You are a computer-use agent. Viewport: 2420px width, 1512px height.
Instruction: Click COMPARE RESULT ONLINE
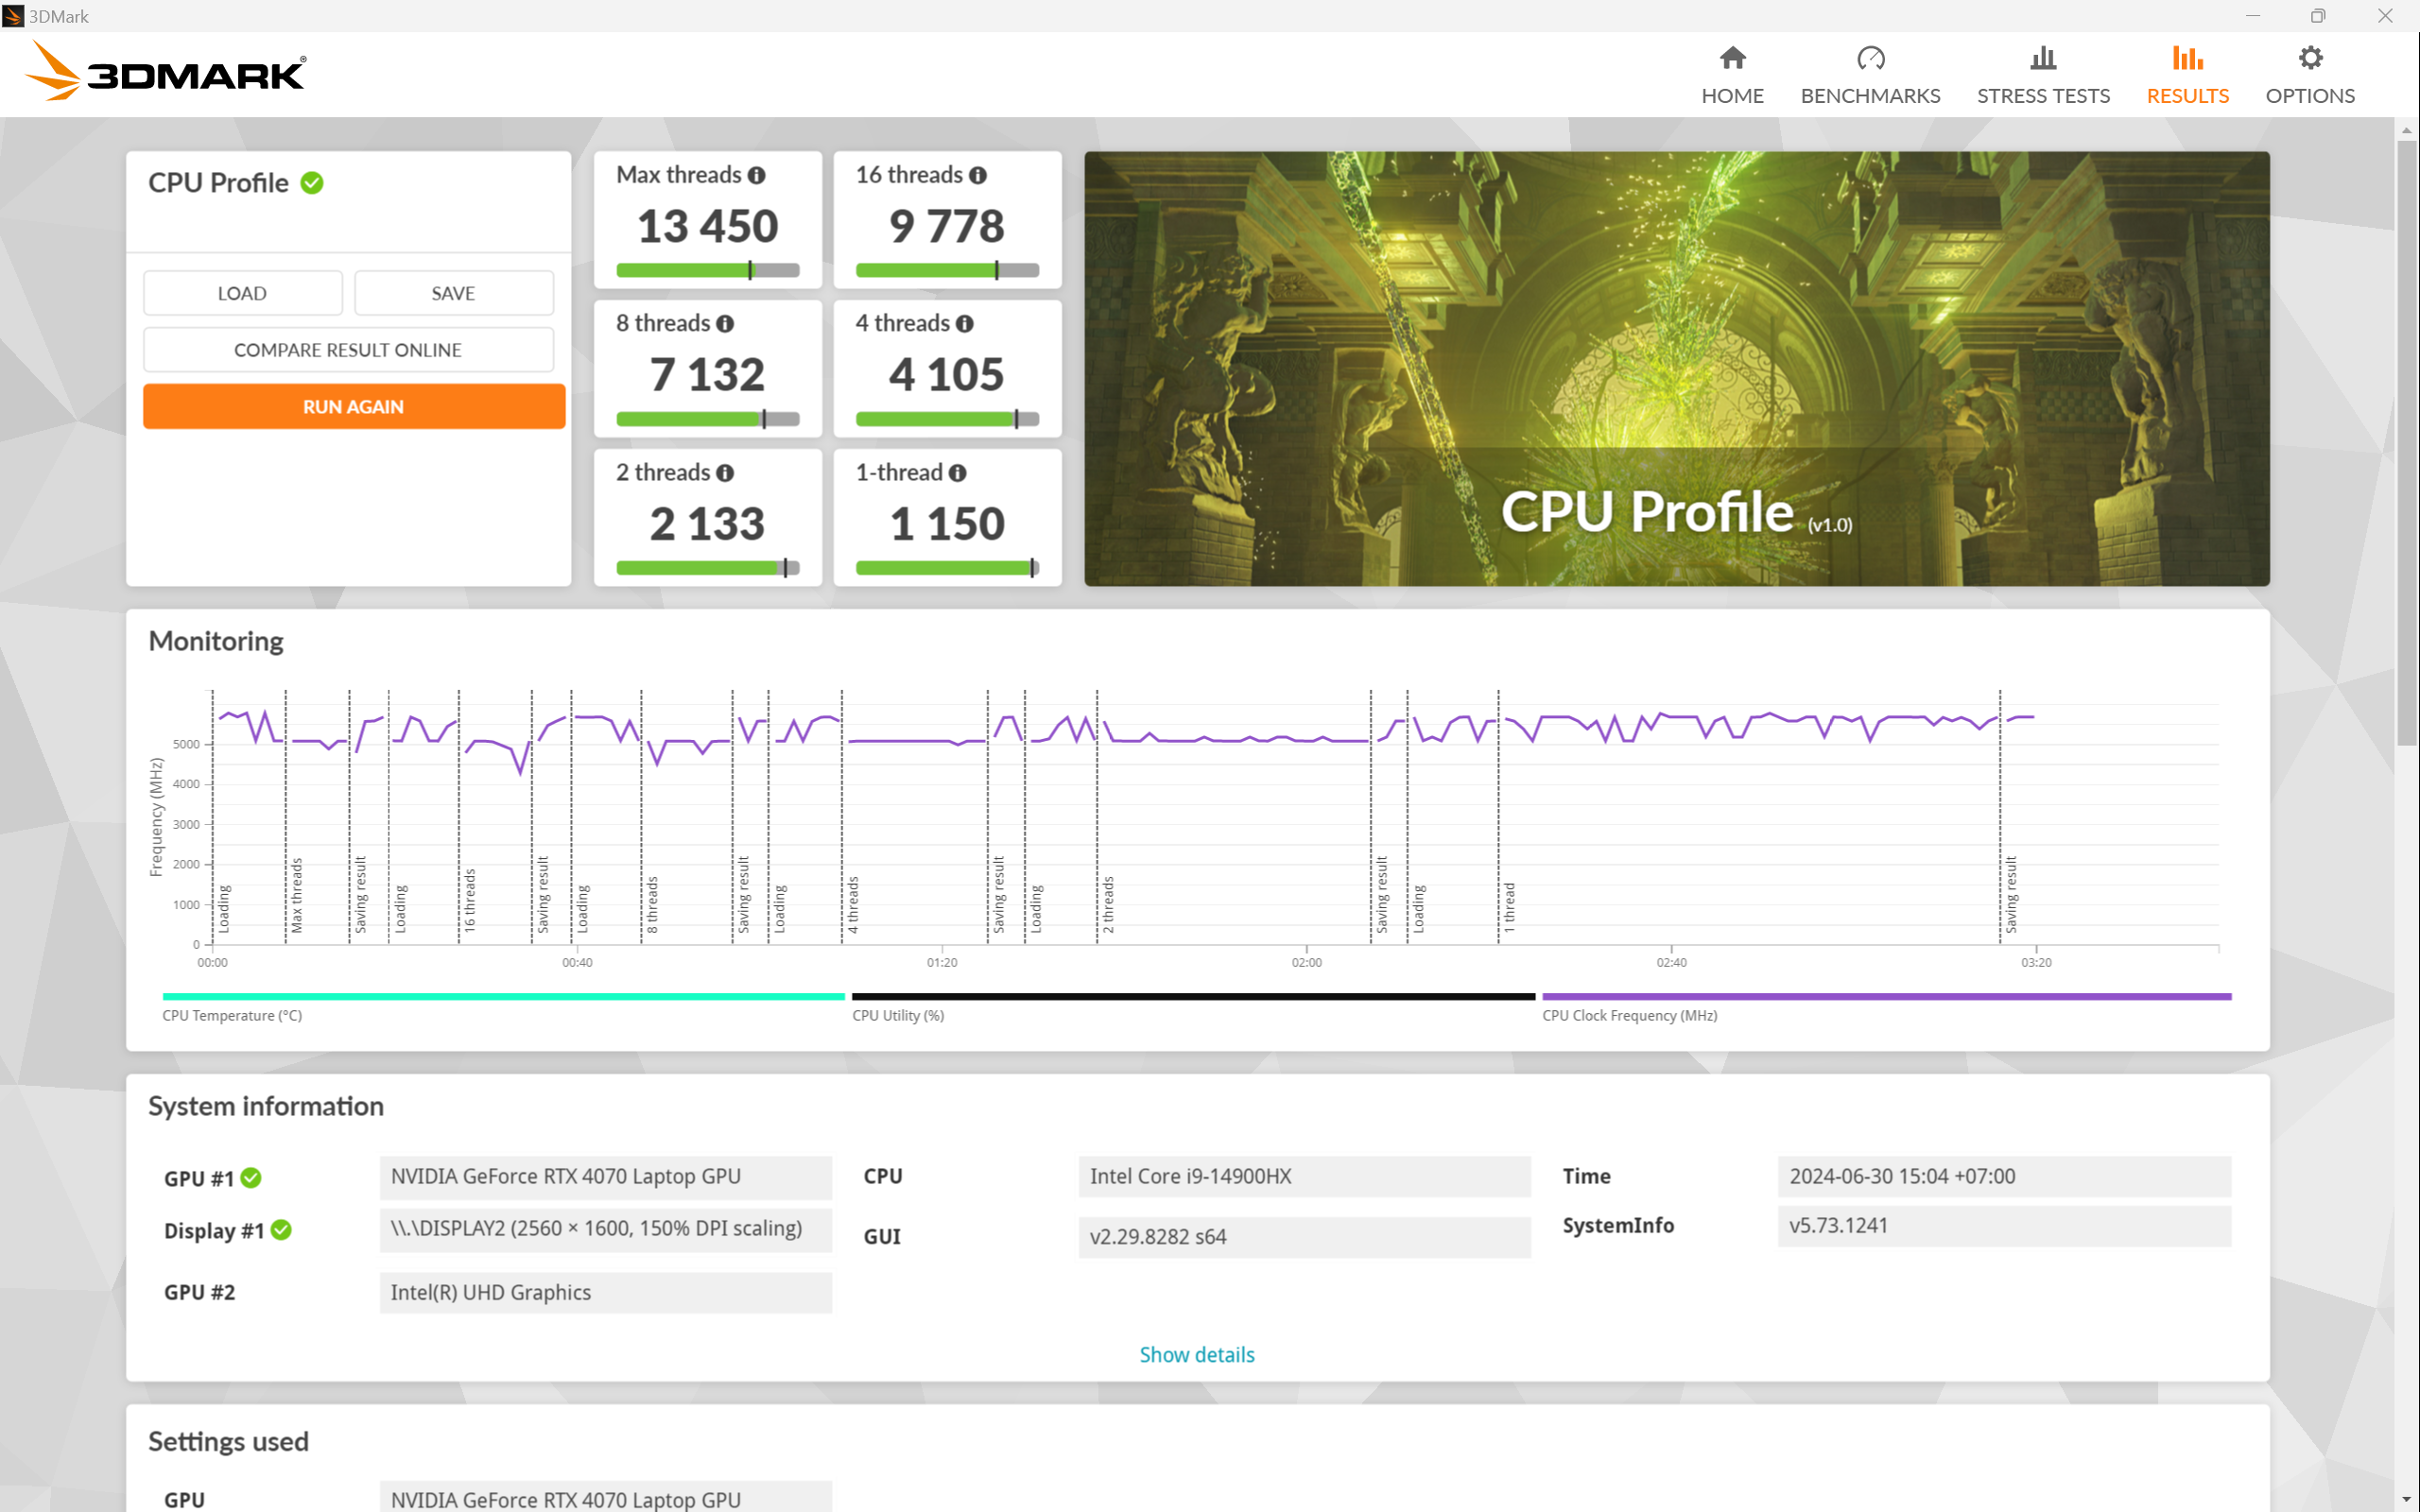click(x=348, y=350)
